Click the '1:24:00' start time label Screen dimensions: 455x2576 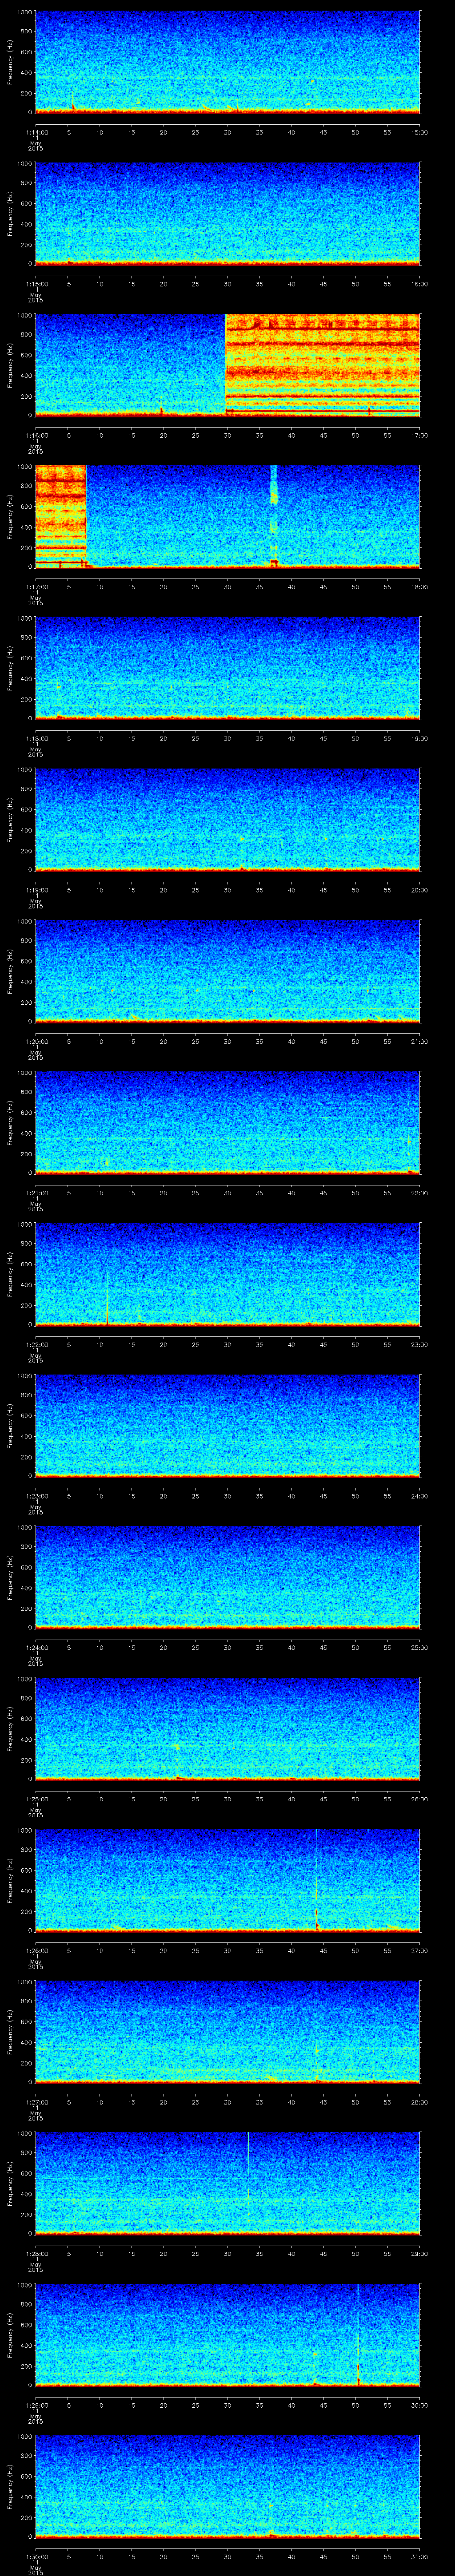click(x=36, y=1647)
